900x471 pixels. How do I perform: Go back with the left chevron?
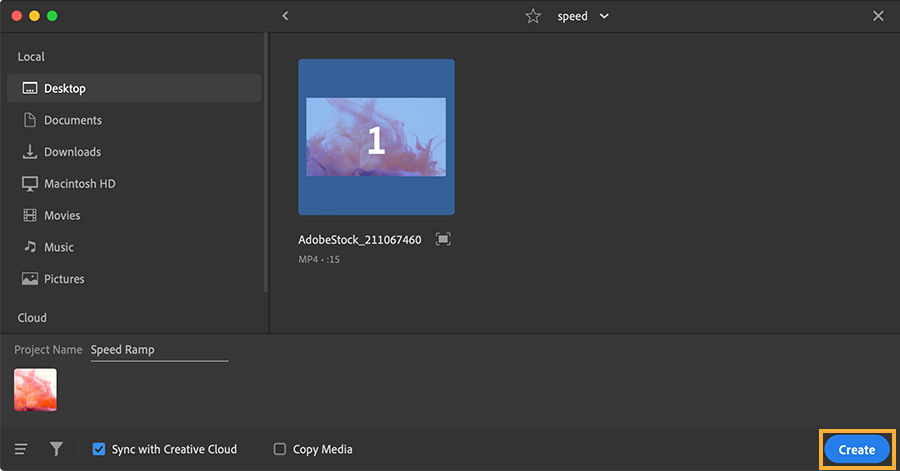[x=285, y=16]
